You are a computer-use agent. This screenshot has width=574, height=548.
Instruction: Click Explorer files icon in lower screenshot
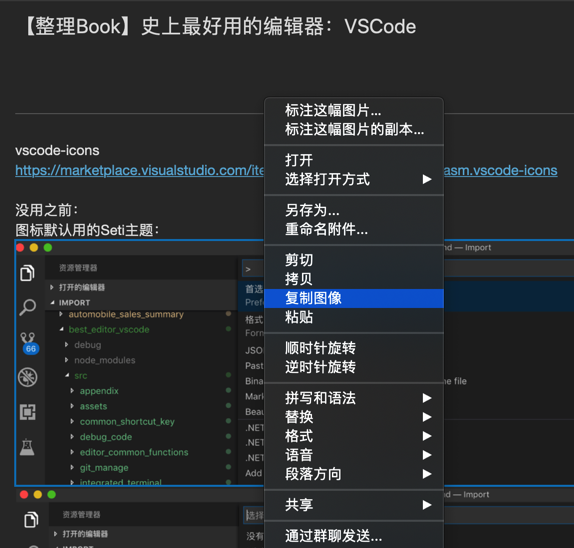coord(31,519)
